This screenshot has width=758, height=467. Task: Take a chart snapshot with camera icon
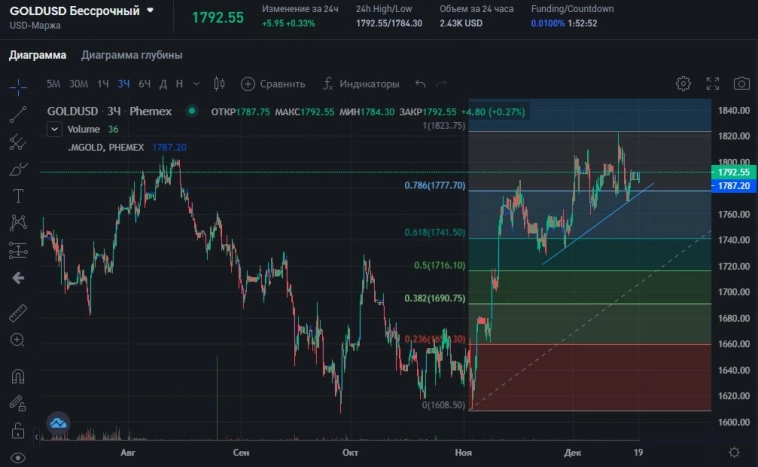(741, 84)
